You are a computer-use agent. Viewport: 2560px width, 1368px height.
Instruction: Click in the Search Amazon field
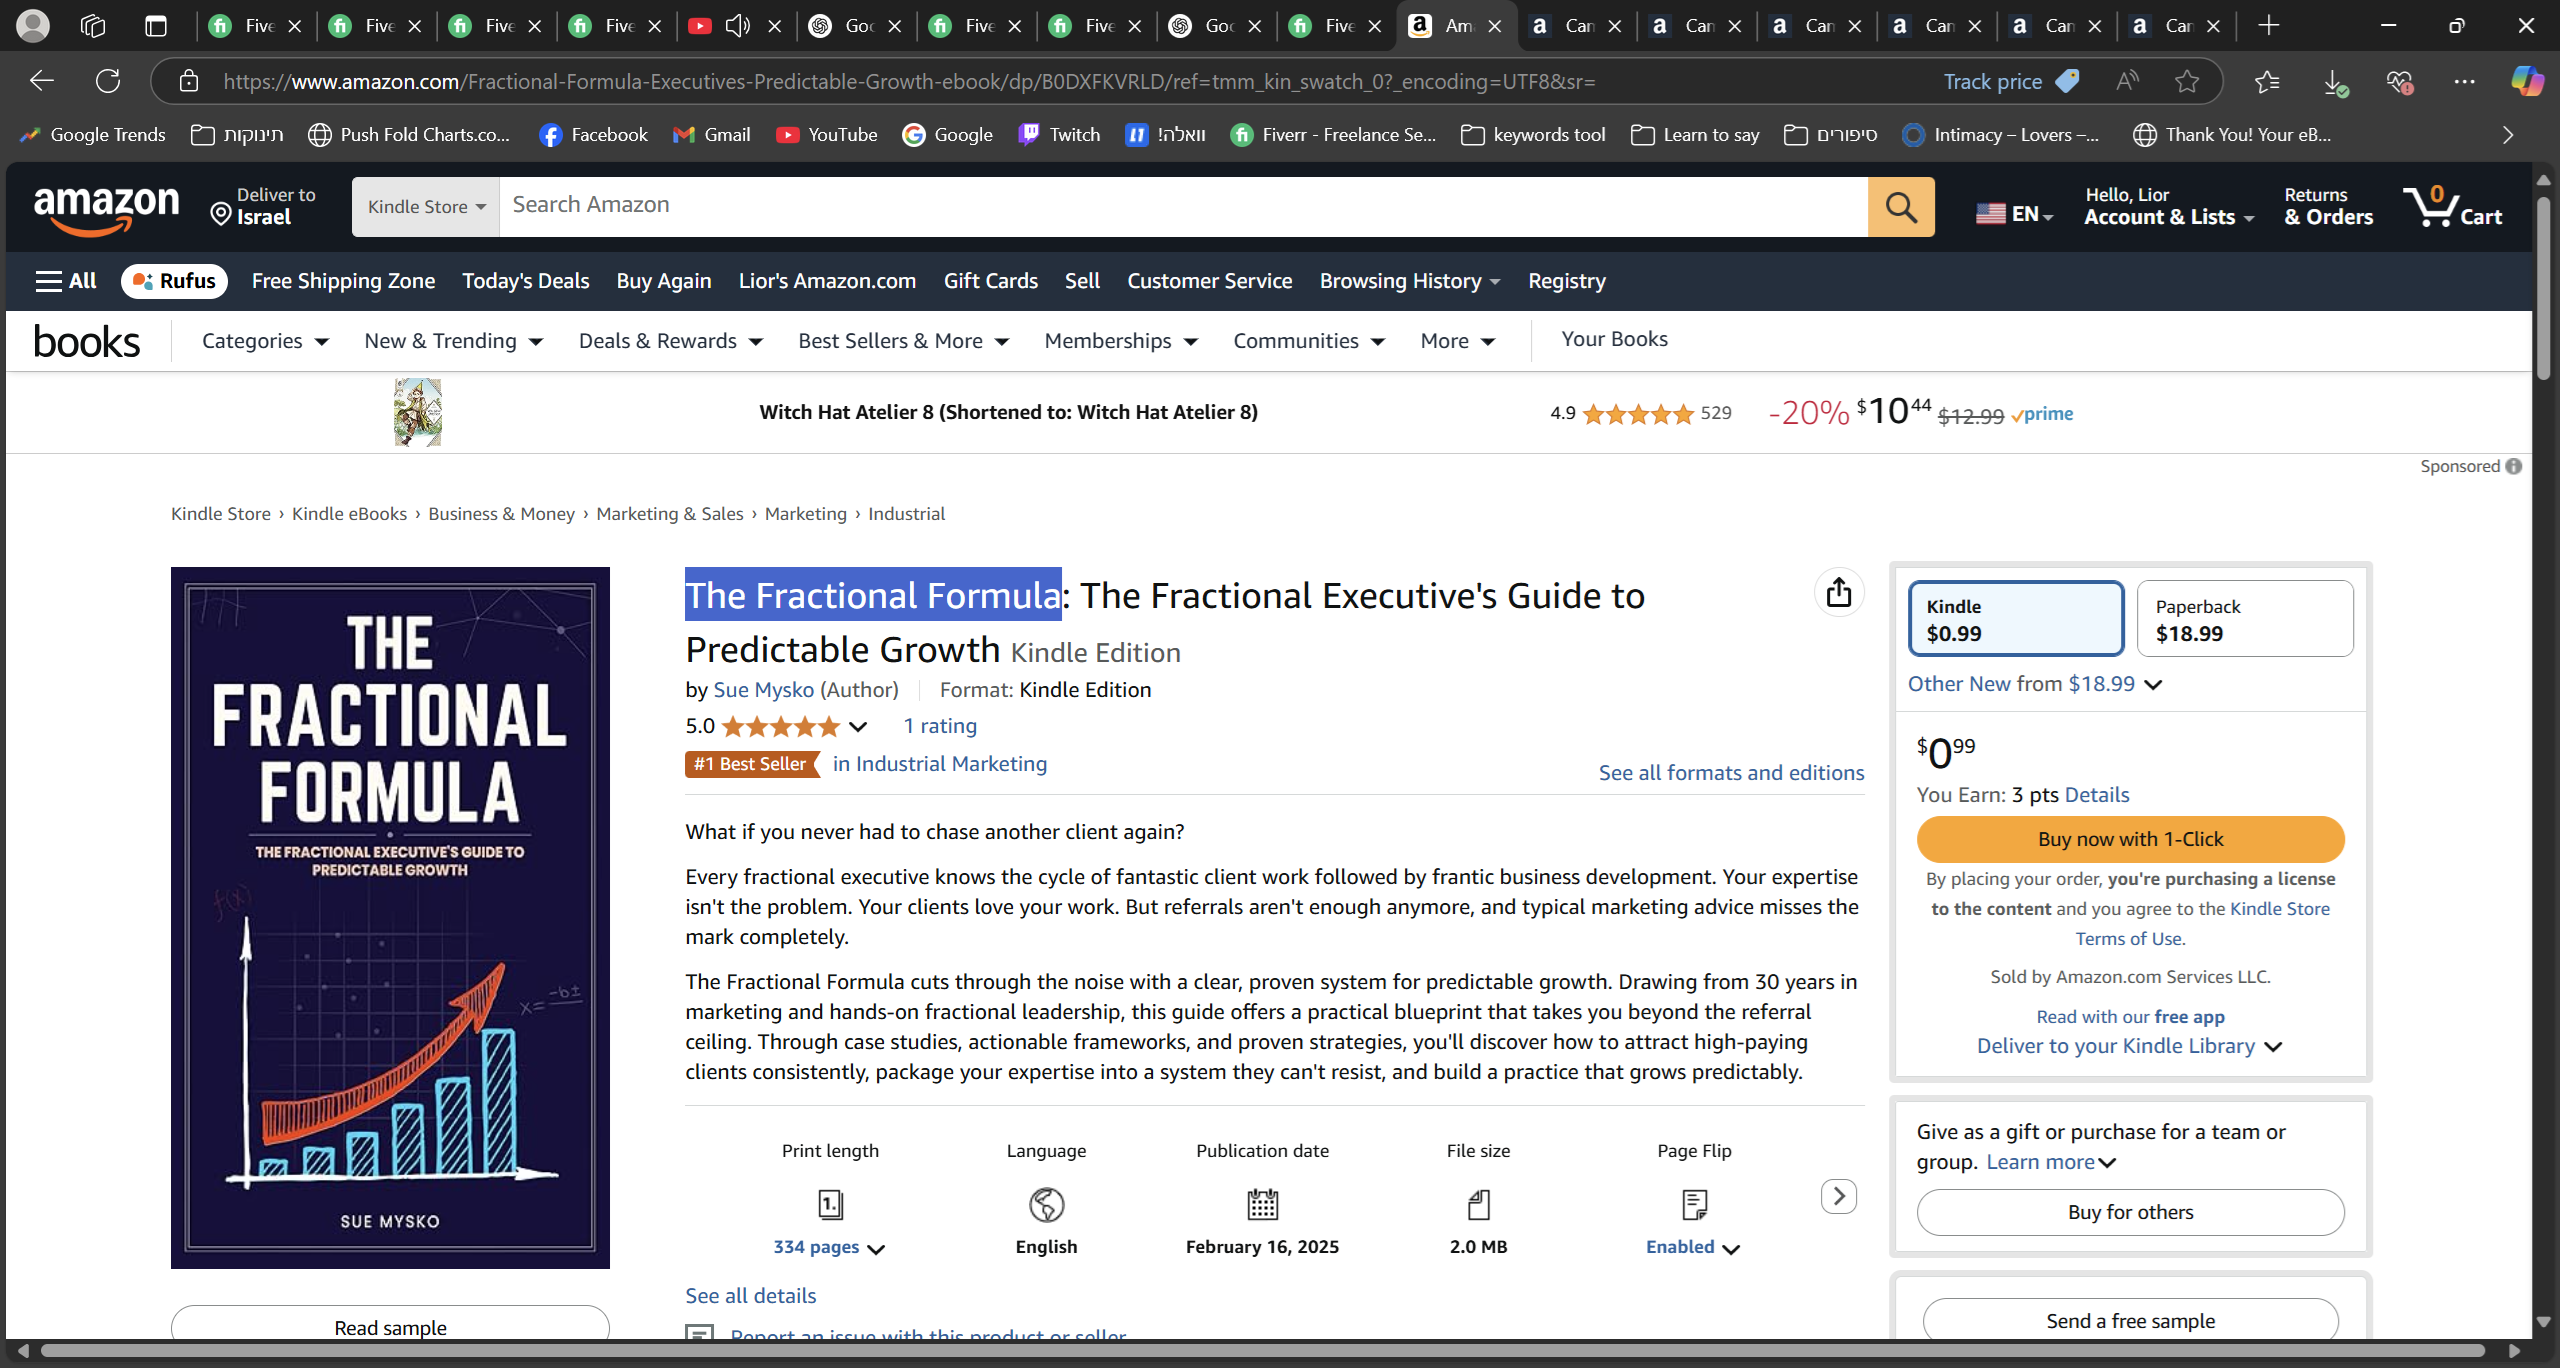(1183, 207)
